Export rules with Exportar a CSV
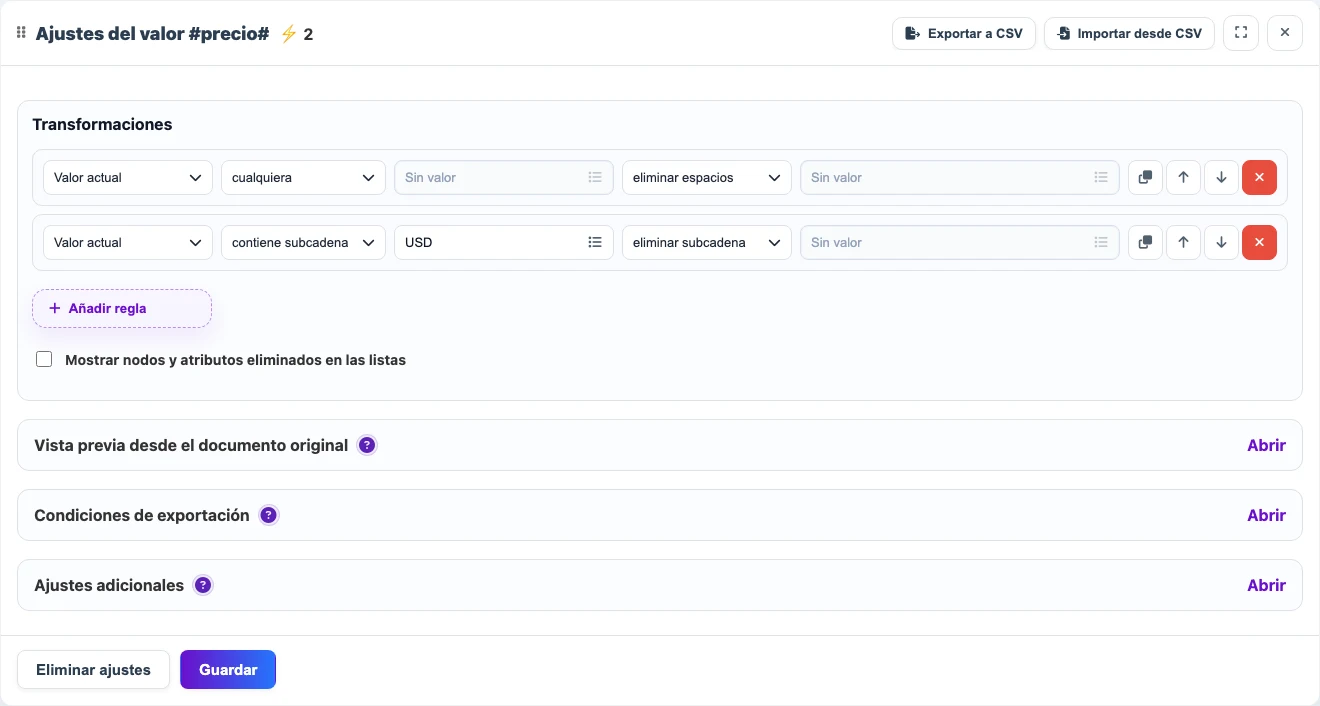Screen dimensions: 1320x706 click(x=964, y=33)
